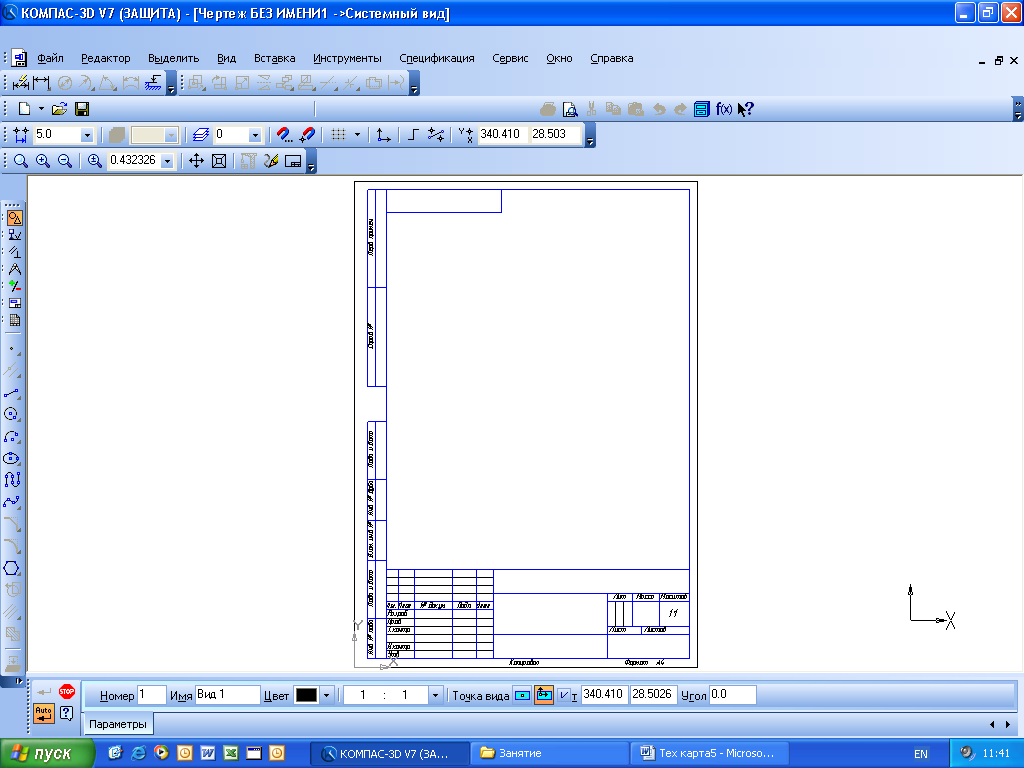This screenshot has height=768, width=1024.
Task: Open the Выделить menu
Action: point(173,58)
